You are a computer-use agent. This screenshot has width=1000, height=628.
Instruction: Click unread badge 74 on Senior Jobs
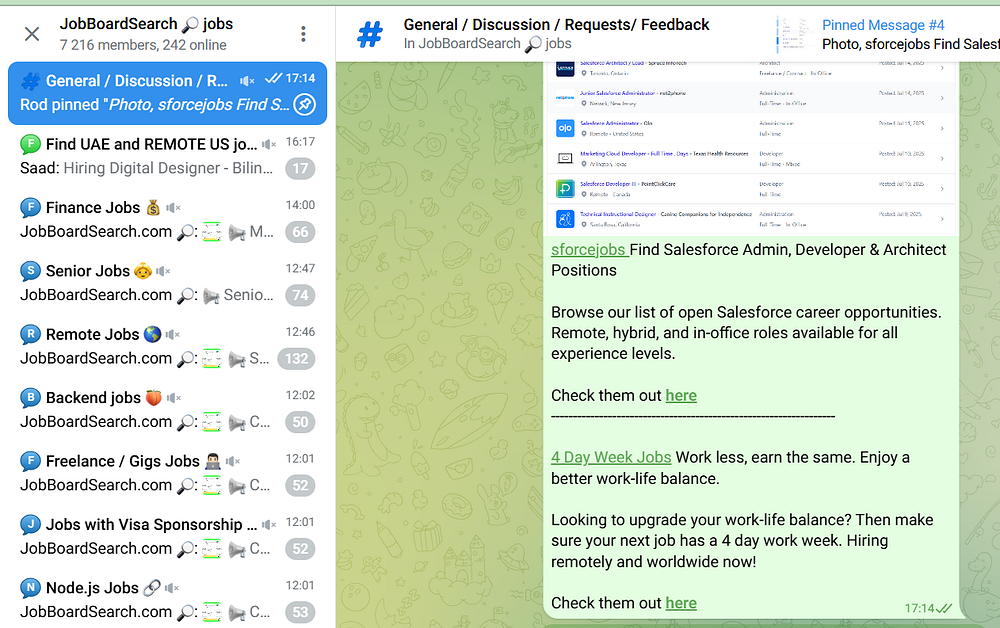(300, 295)
